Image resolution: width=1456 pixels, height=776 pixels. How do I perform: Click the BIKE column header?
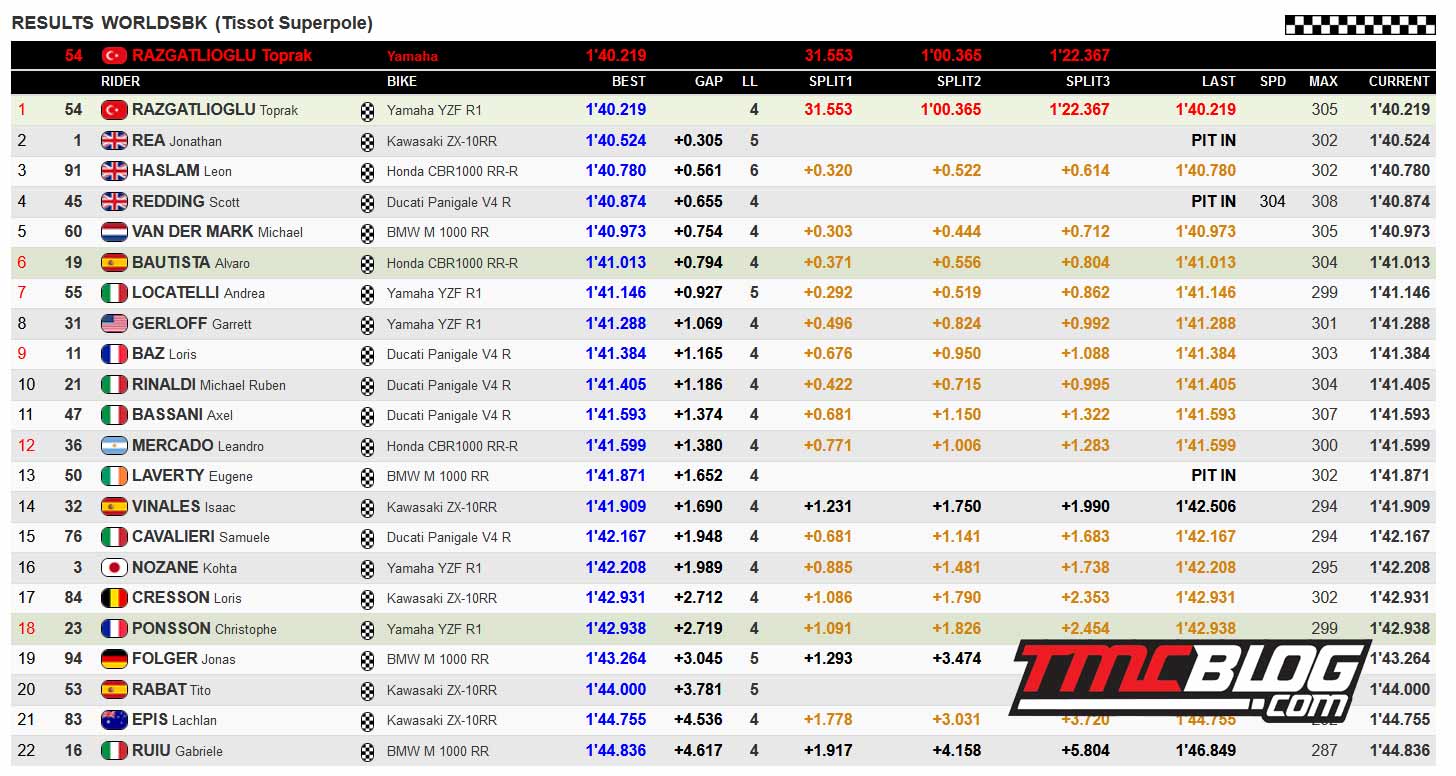402,81
